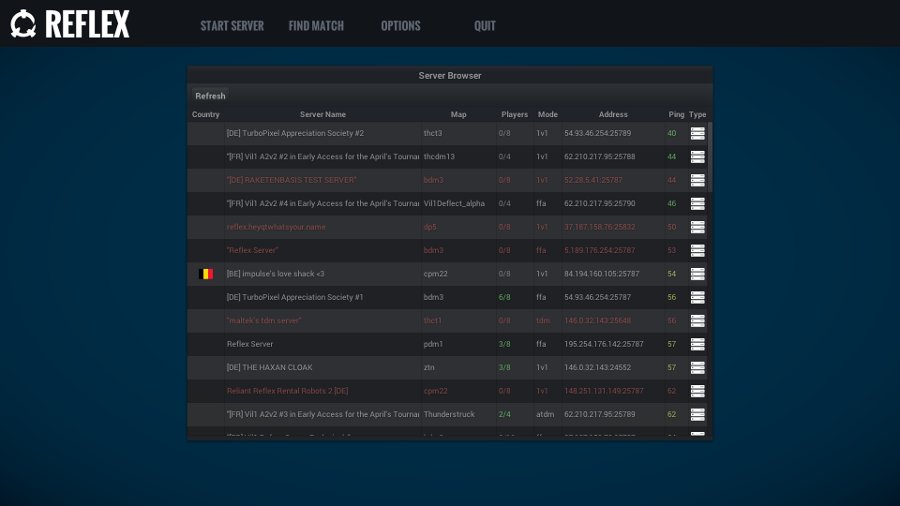
Task: Click the "6/8" players count
Action: pos(505,297)
